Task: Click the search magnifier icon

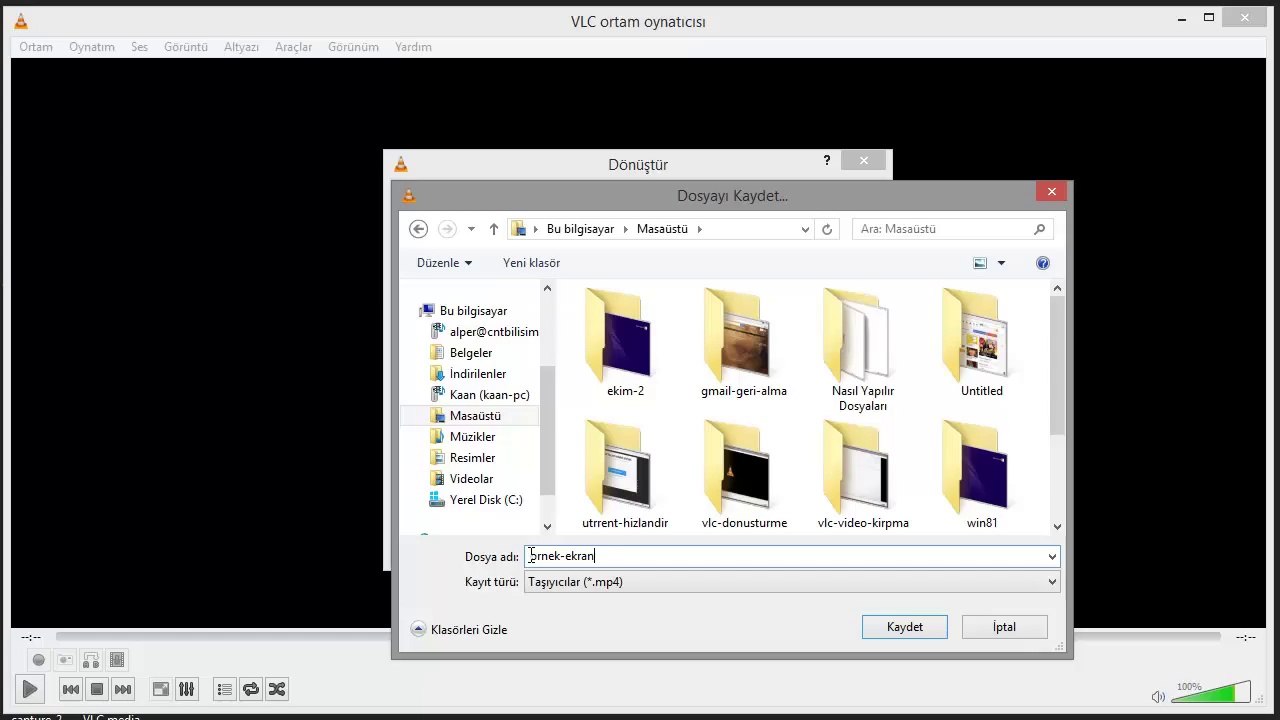Action: [1040, 229]
